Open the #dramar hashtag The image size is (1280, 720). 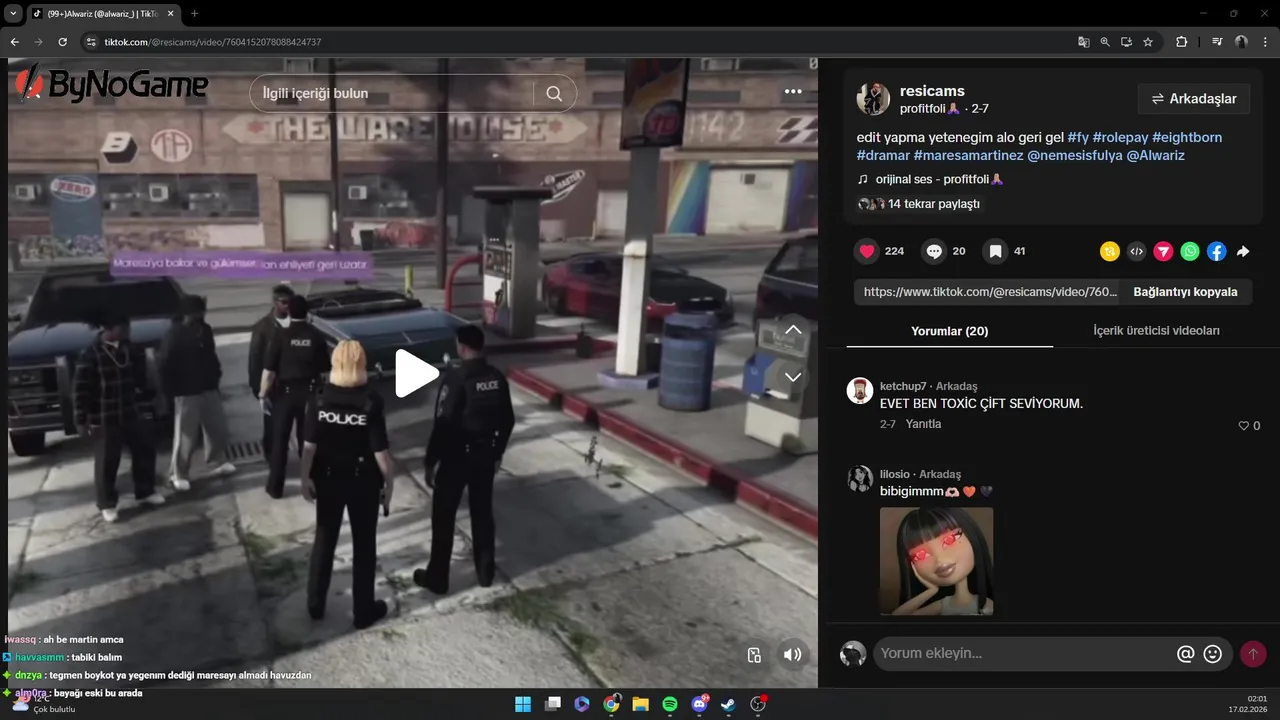[x=883, y=155]
